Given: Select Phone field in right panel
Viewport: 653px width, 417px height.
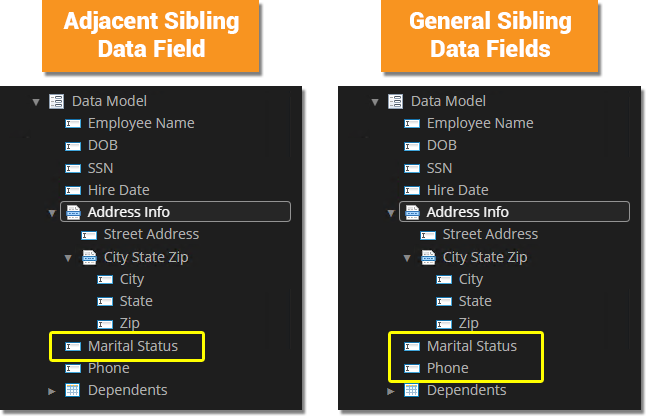Looking at the screenshot, I should click(447, 368).
